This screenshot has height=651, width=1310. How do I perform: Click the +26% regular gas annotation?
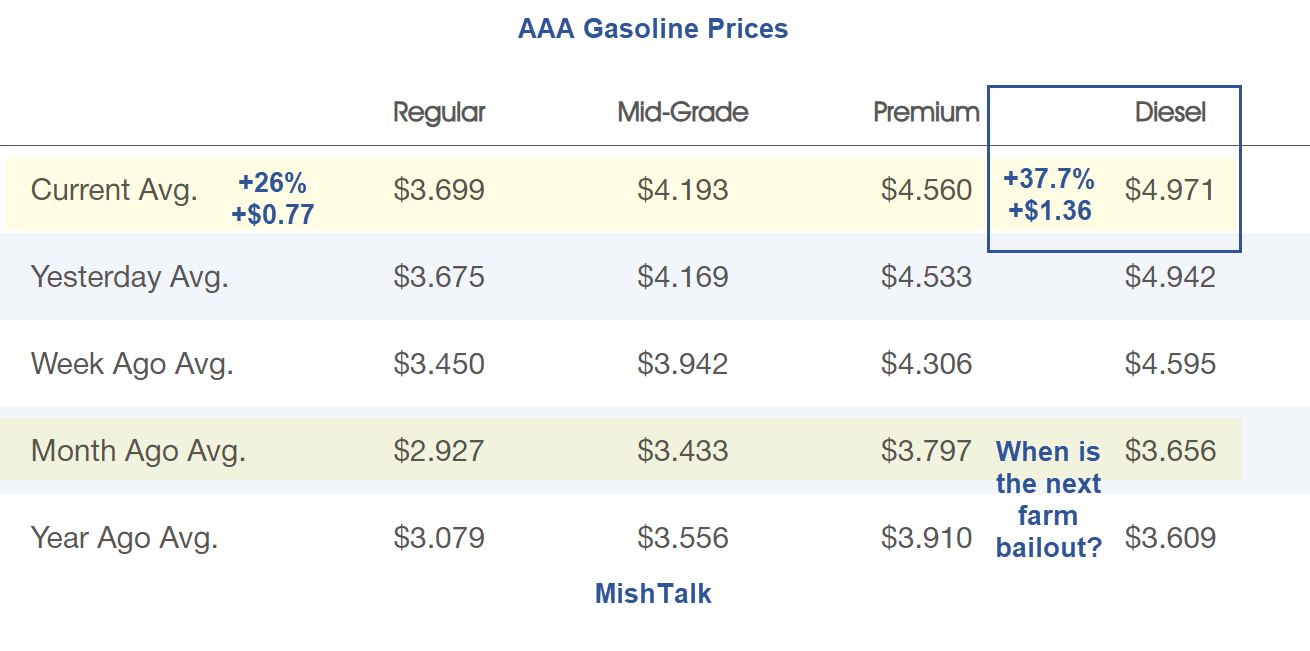pos(272,183)
